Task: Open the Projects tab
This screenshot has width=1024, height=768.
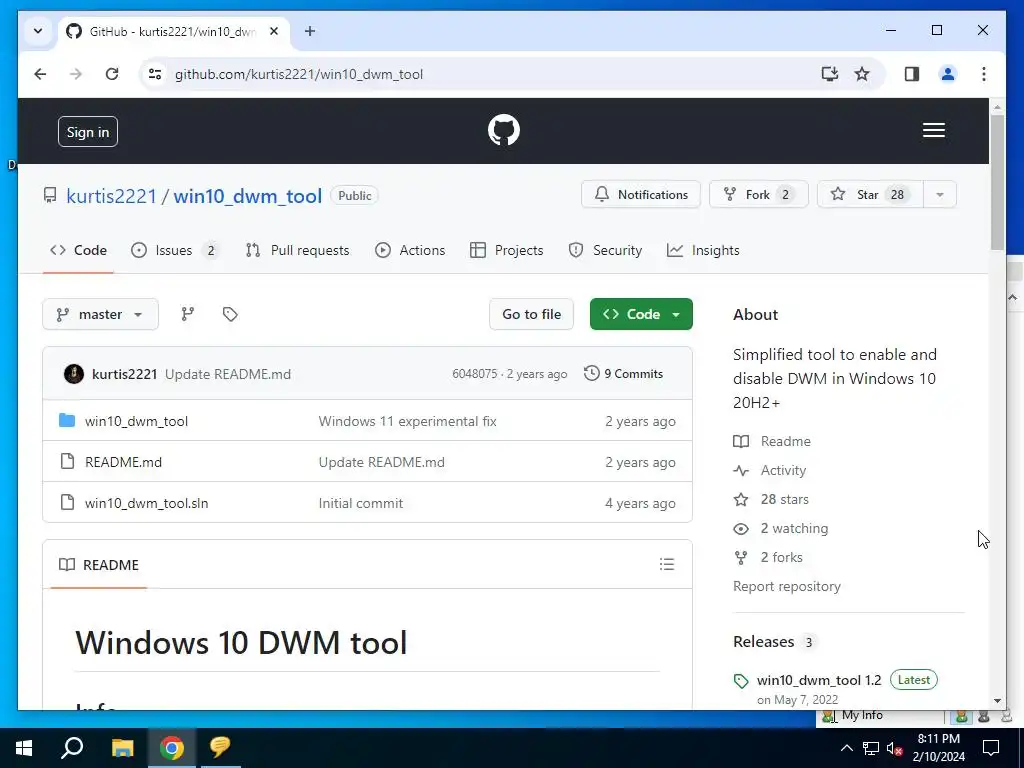Action: (x=507, y=250)
